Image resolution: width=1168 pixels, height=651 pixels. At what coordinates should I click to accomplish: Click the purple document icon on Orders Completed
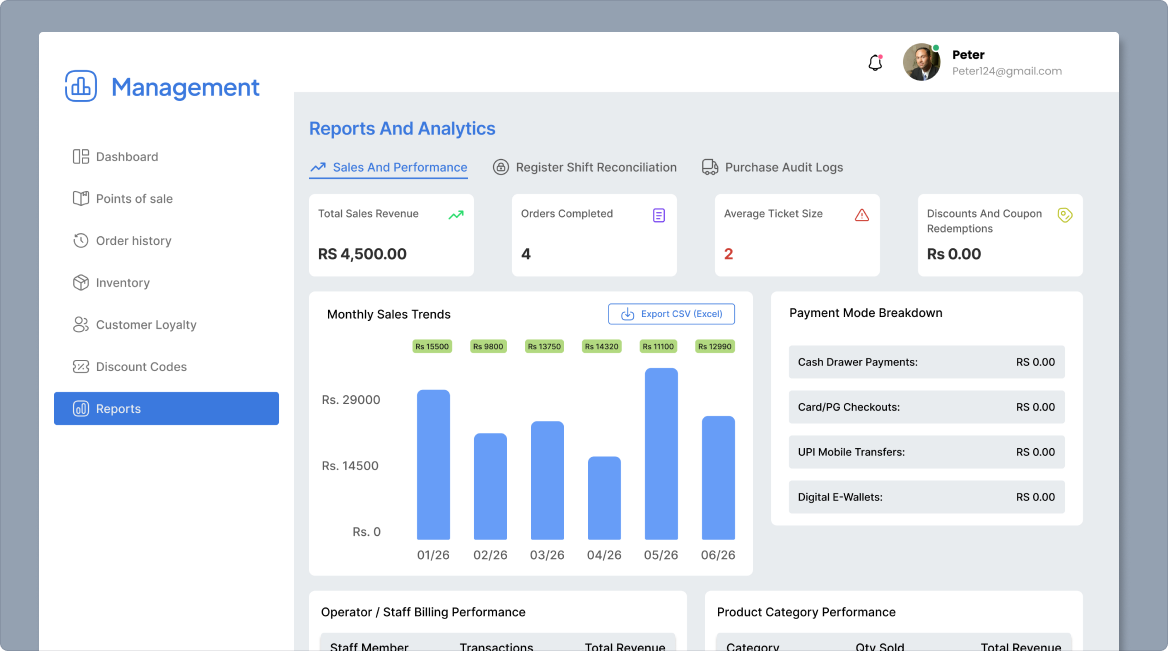coord(659,215)
